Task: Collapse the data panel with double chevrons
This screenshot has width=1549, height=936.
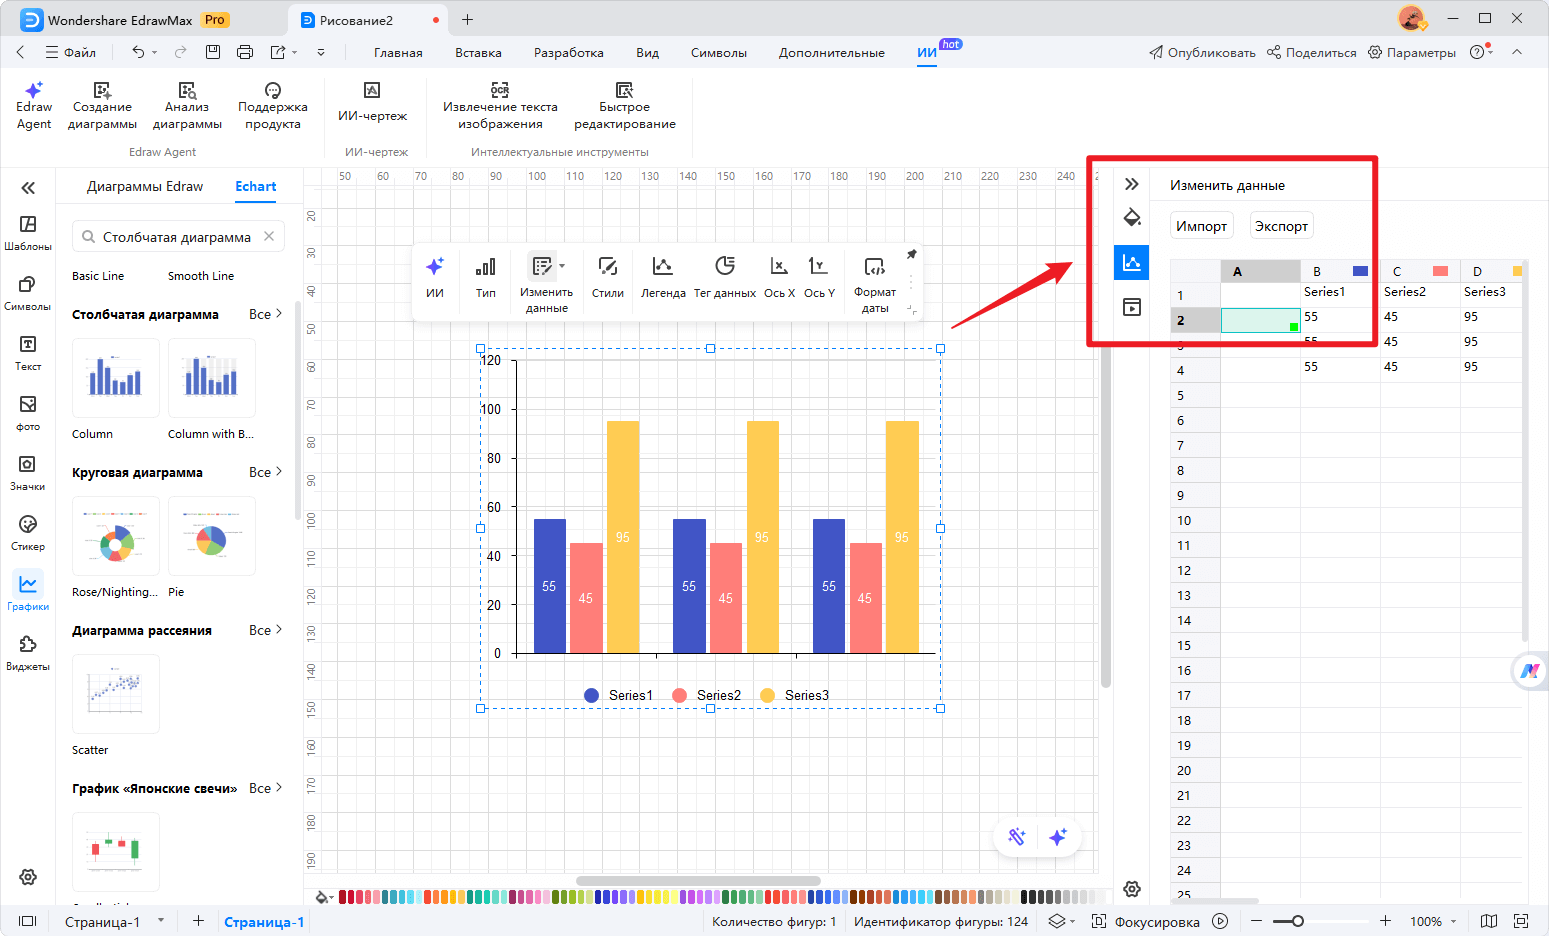Action: 1131,183
